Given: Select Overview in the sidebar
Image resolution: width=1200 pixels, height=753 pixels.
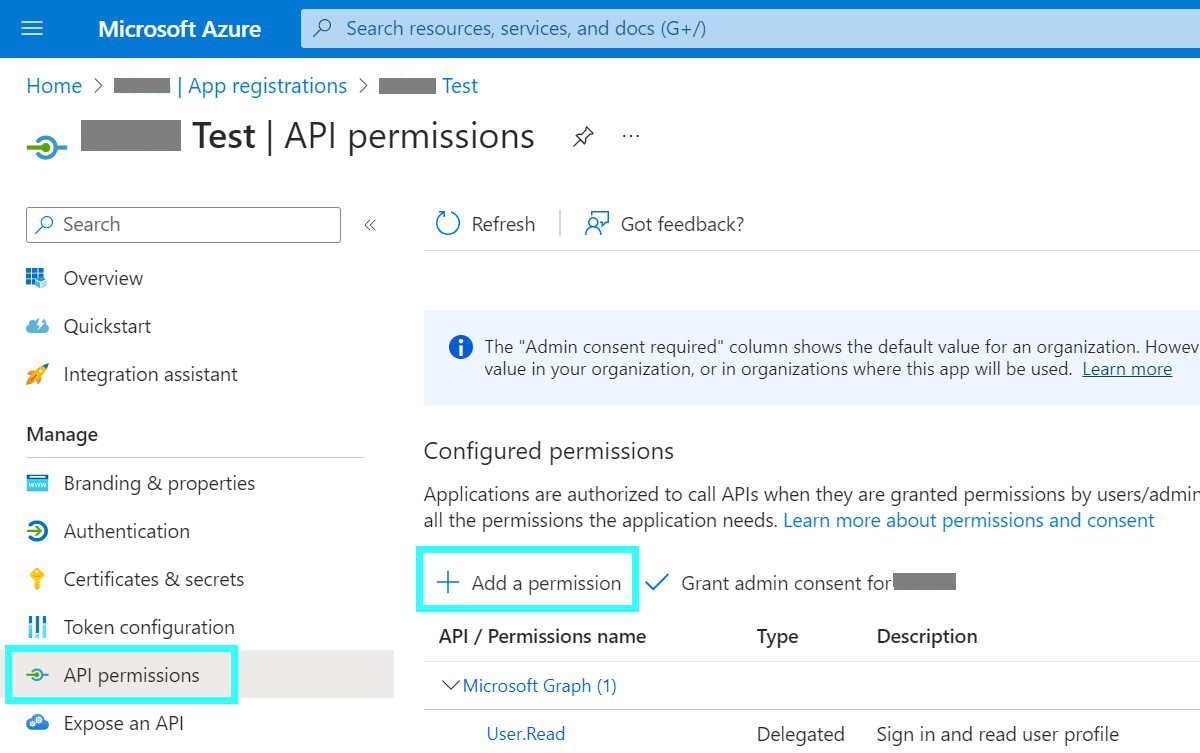Looking at the screenshot, I should point(103,278).
